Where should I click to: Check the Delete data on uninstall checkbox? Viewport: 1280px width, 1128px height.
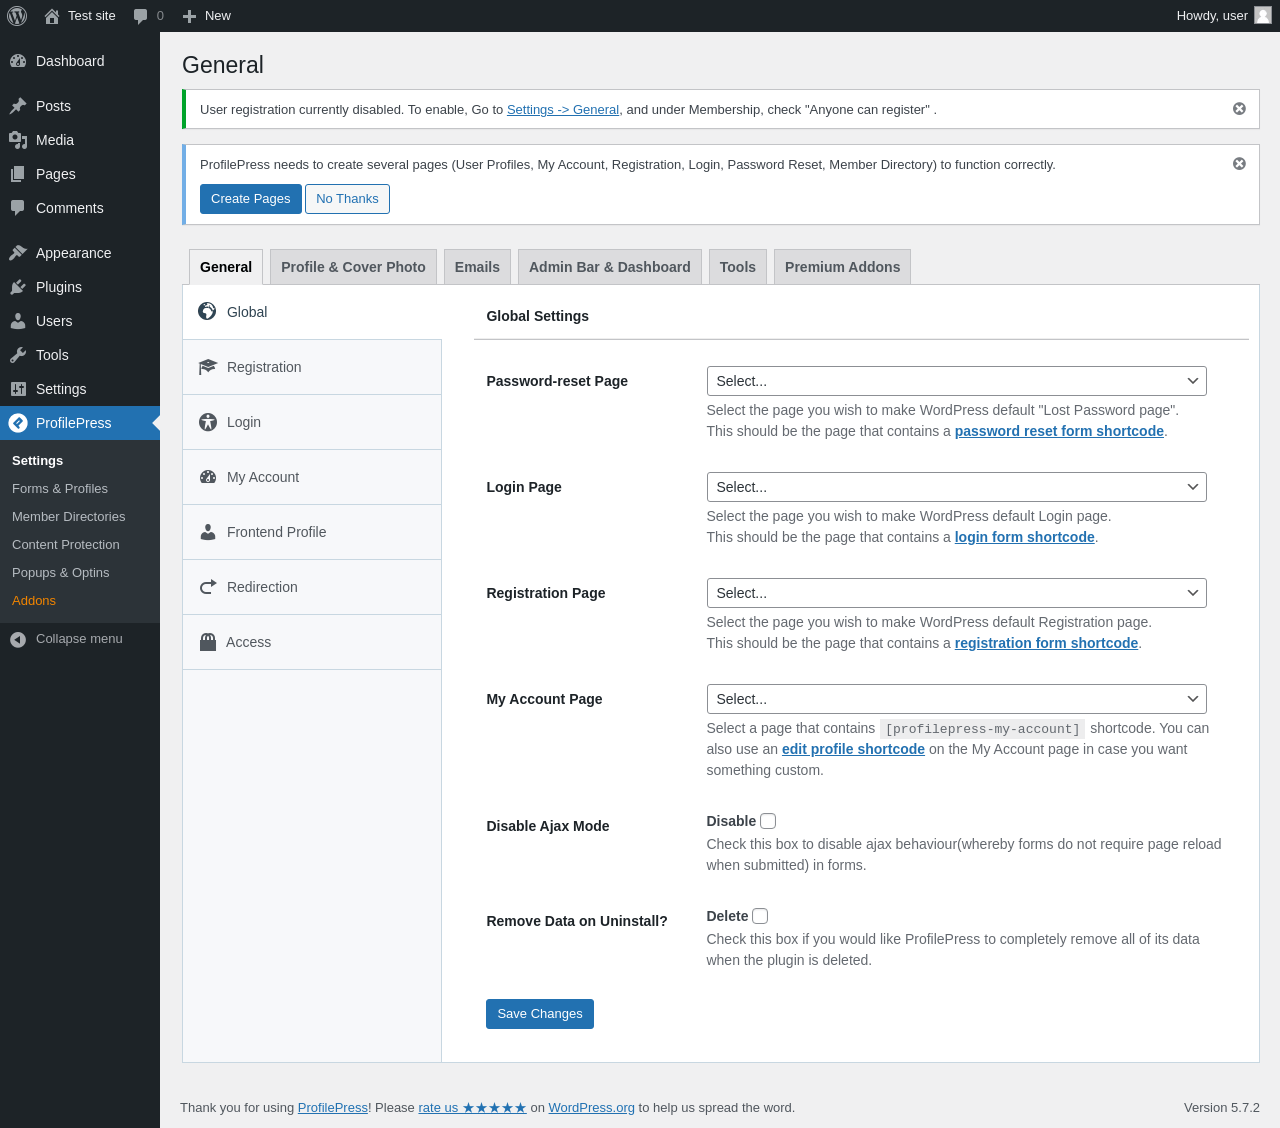[x=760, y=916]
